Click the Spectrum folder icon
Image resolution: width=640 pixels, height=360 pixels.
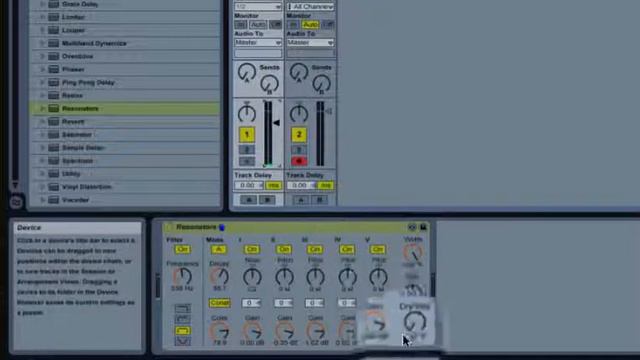(x=53, y=161)
